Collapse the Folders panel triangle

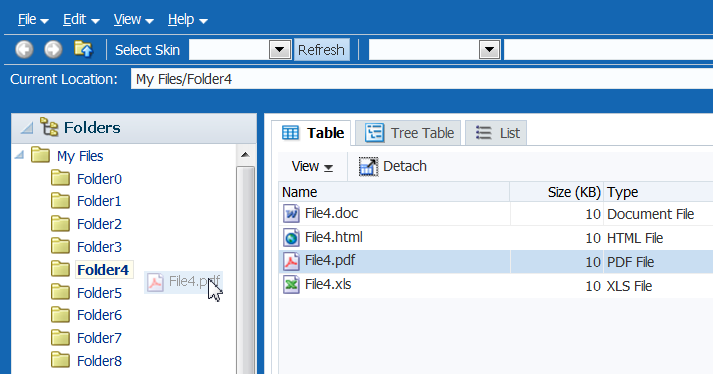pyautogui.click(x=26, y=128)
